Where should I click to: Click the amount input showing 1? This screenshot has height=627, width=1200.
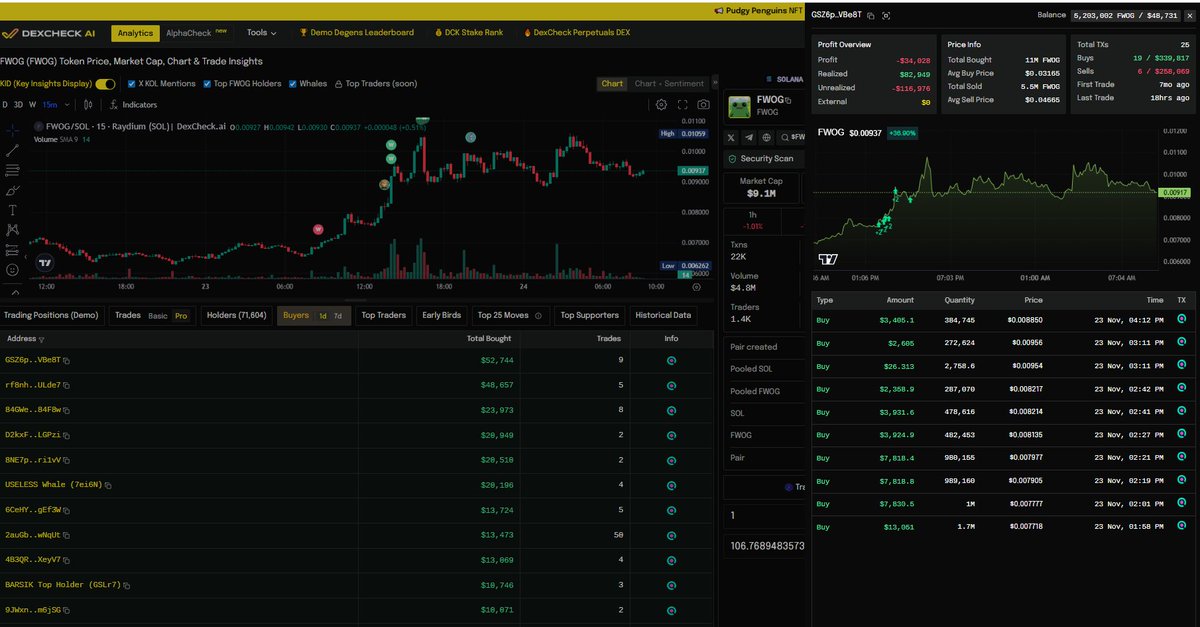pos(765,514)
